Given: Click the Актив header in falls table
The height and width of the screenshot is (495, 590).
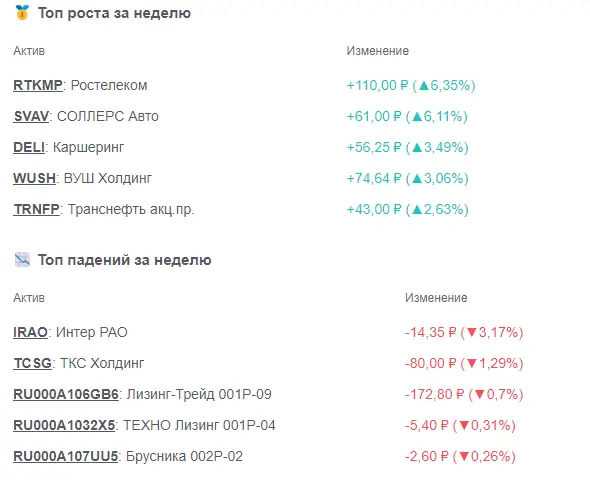Looking at the screenshot, I should [29, 298].
